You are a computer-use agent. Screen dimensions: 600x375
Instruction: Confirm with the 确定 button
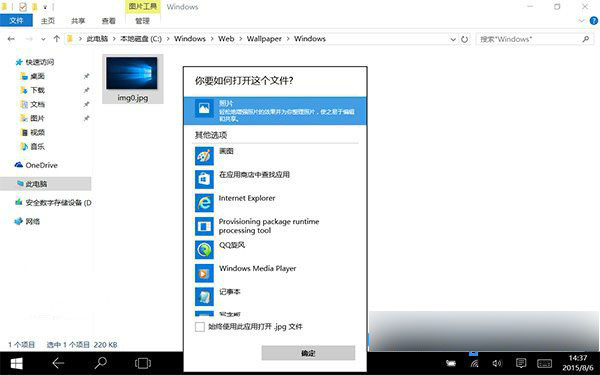click(x=308, y=353)
